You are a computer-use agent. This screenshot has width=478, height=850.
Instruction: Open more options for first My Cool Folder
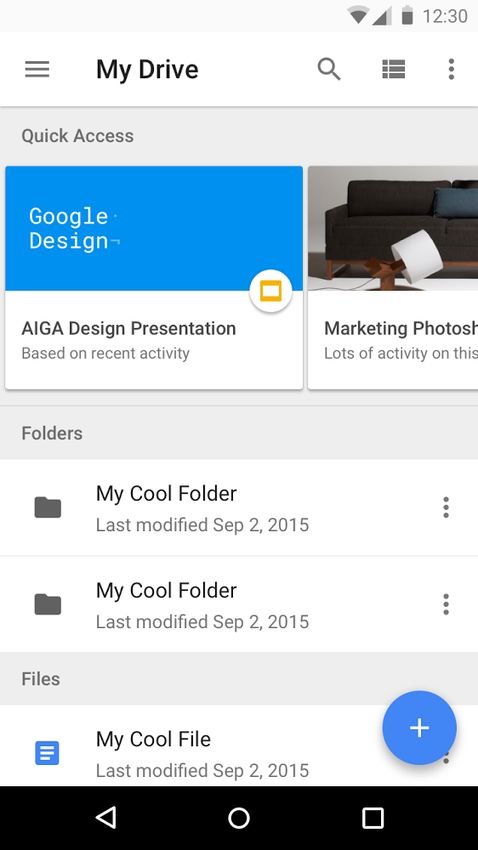(x=445, y=507)
